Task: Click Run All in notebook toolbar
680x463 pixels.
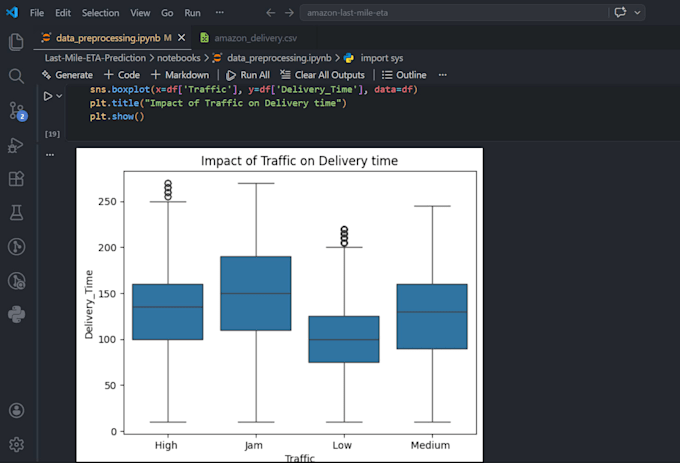Action: (x=248, y=75)
